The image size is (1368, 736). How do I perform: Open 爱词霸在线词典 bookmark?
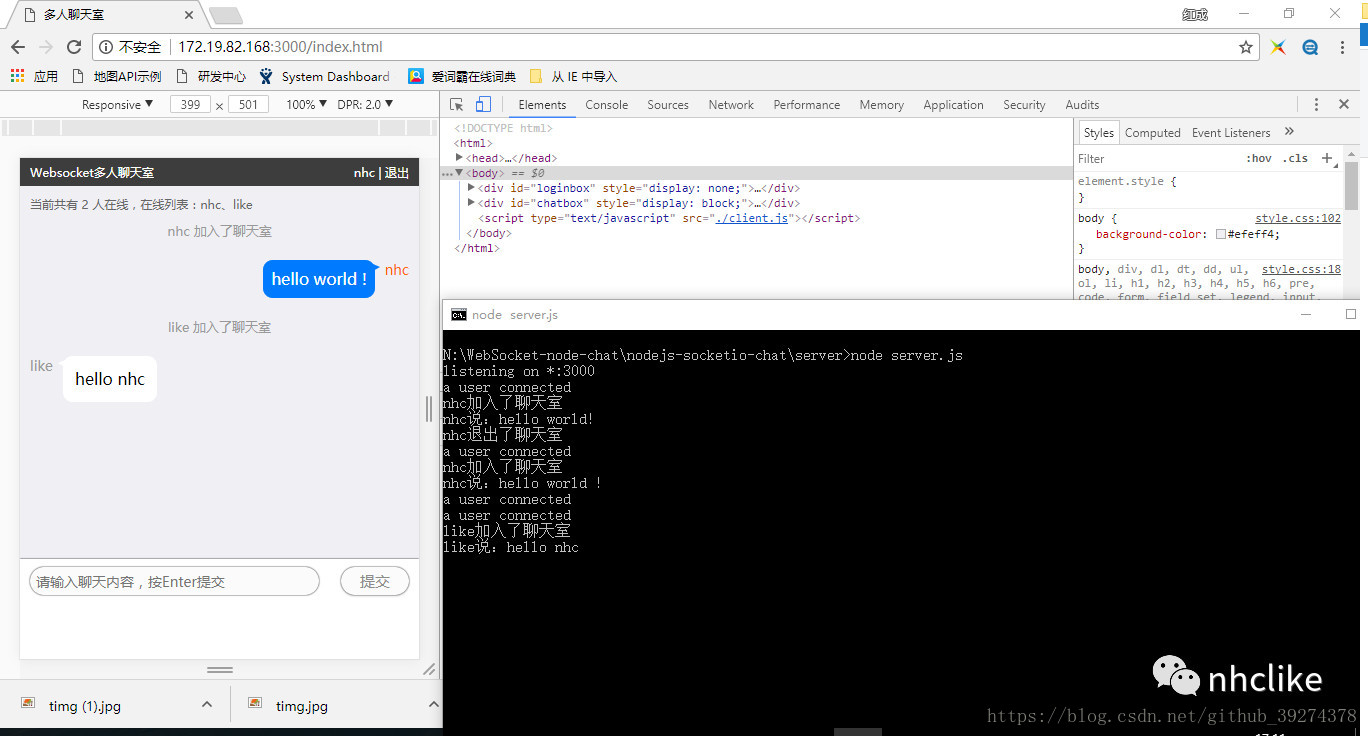pos(463,76)
